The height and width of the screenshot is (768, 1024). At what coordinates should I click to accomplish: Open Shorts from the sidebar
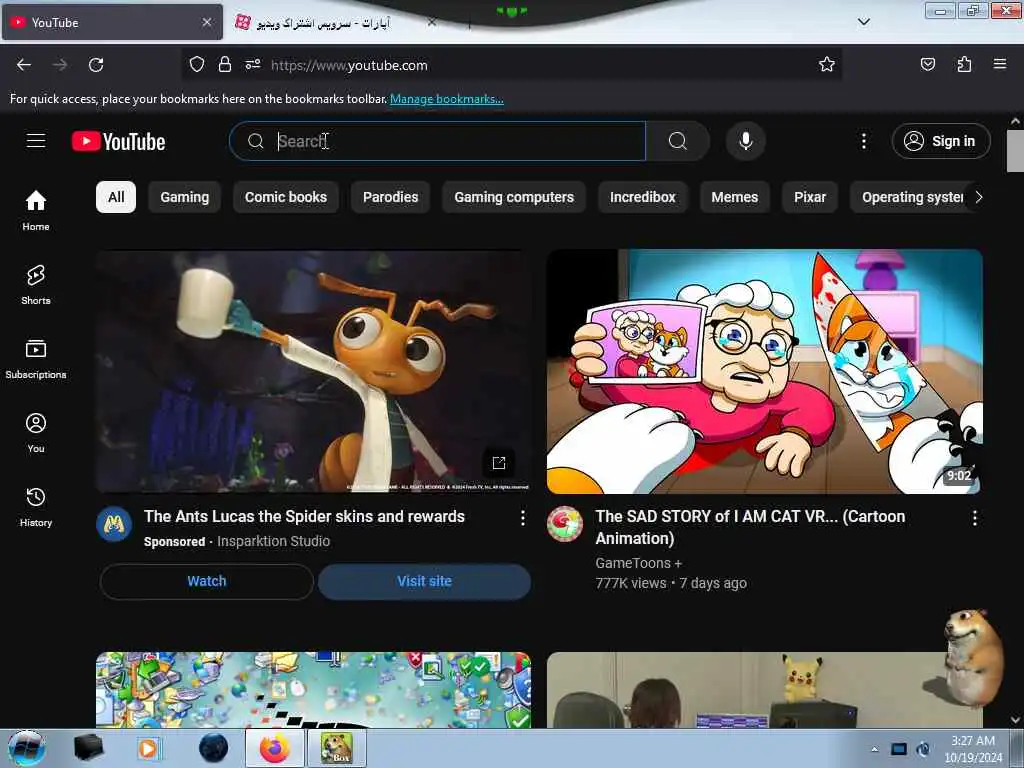36,285
